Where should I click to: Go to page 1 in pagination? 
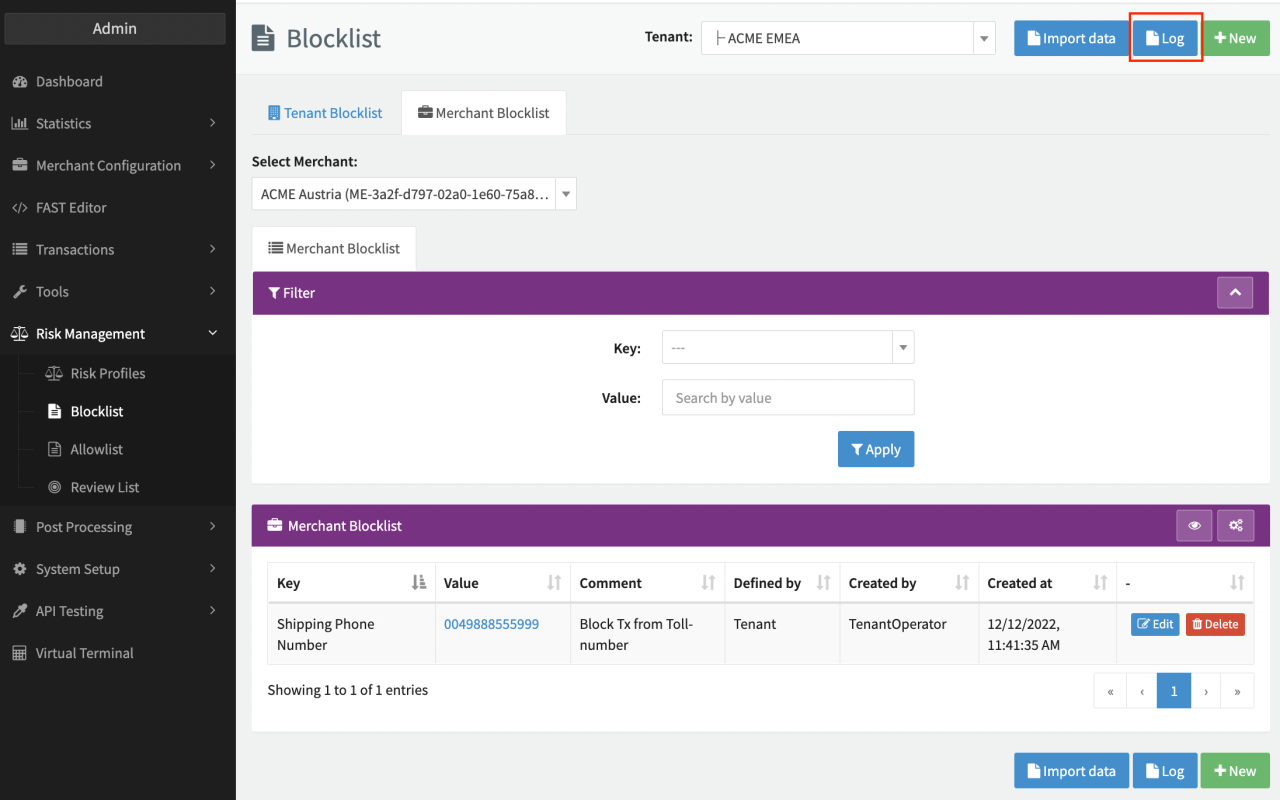(1174, 690)
